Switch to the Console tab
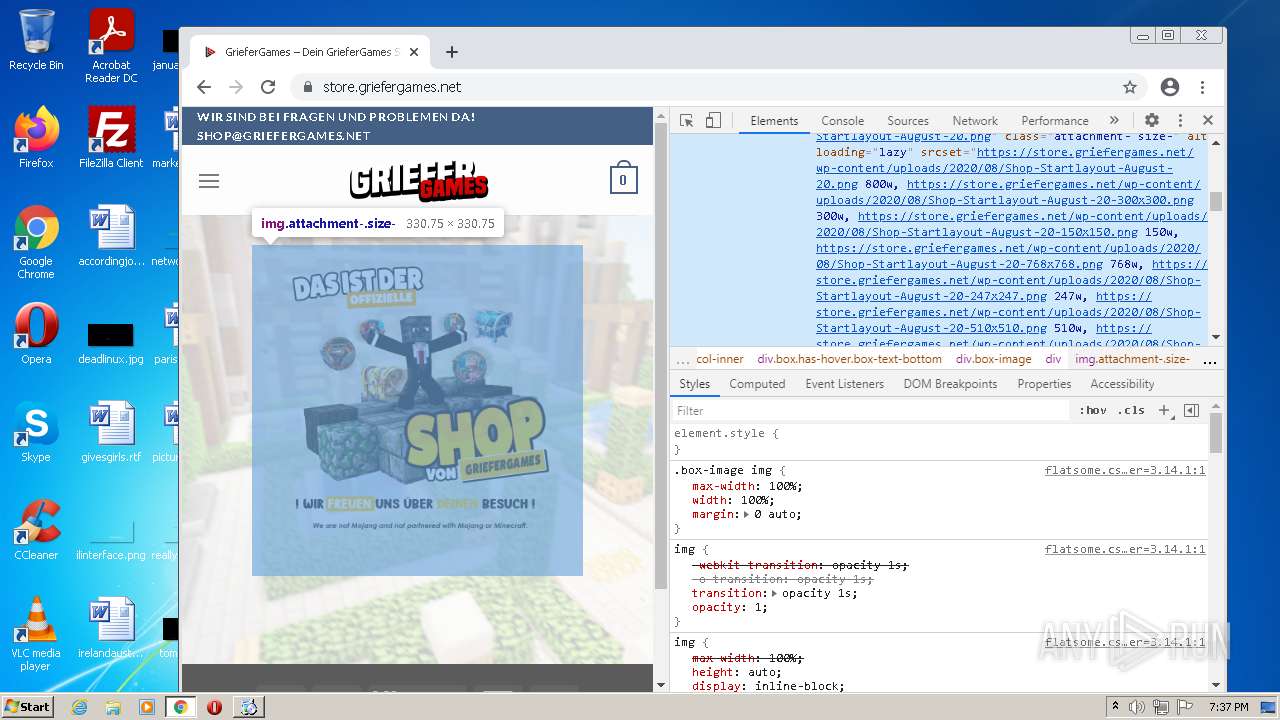 [x=842, y=120]
